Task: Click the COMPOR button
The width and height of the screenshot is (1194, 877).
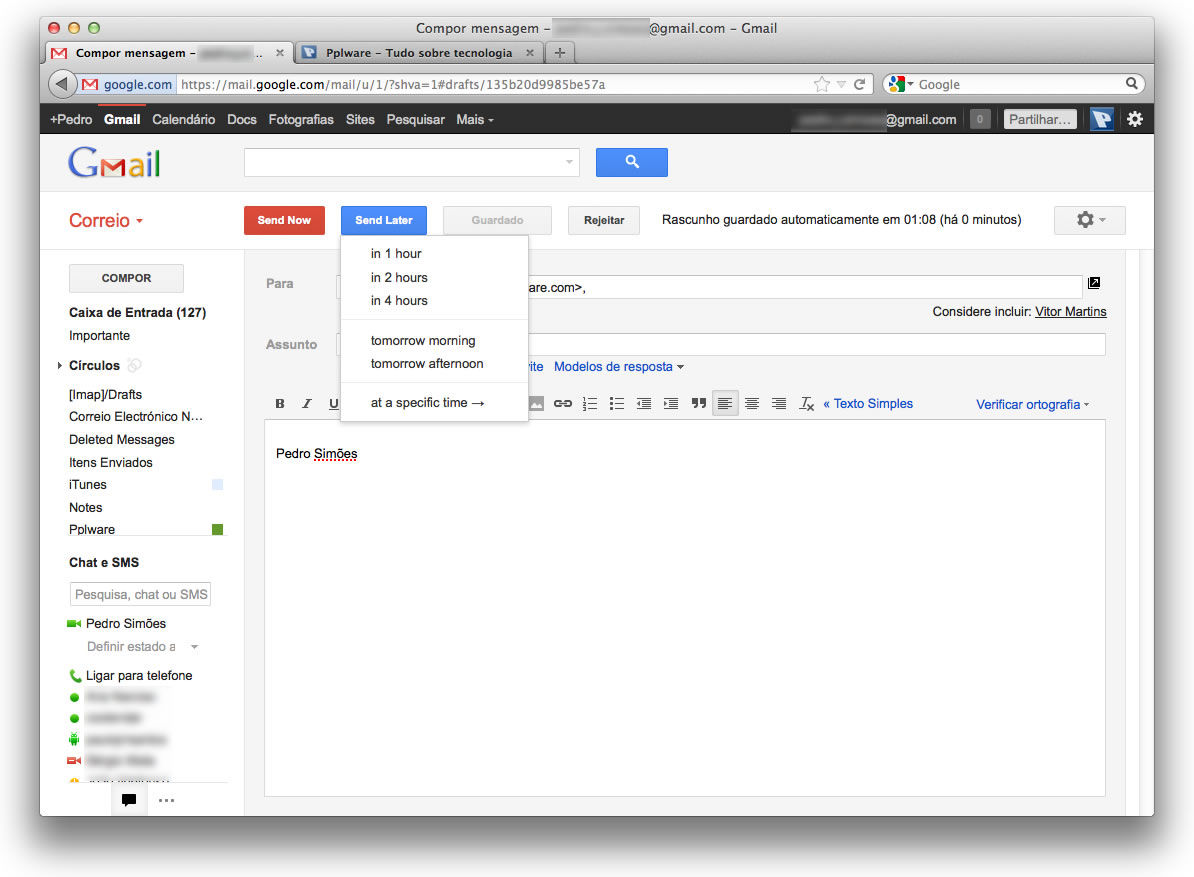Action: coord(126,279)
